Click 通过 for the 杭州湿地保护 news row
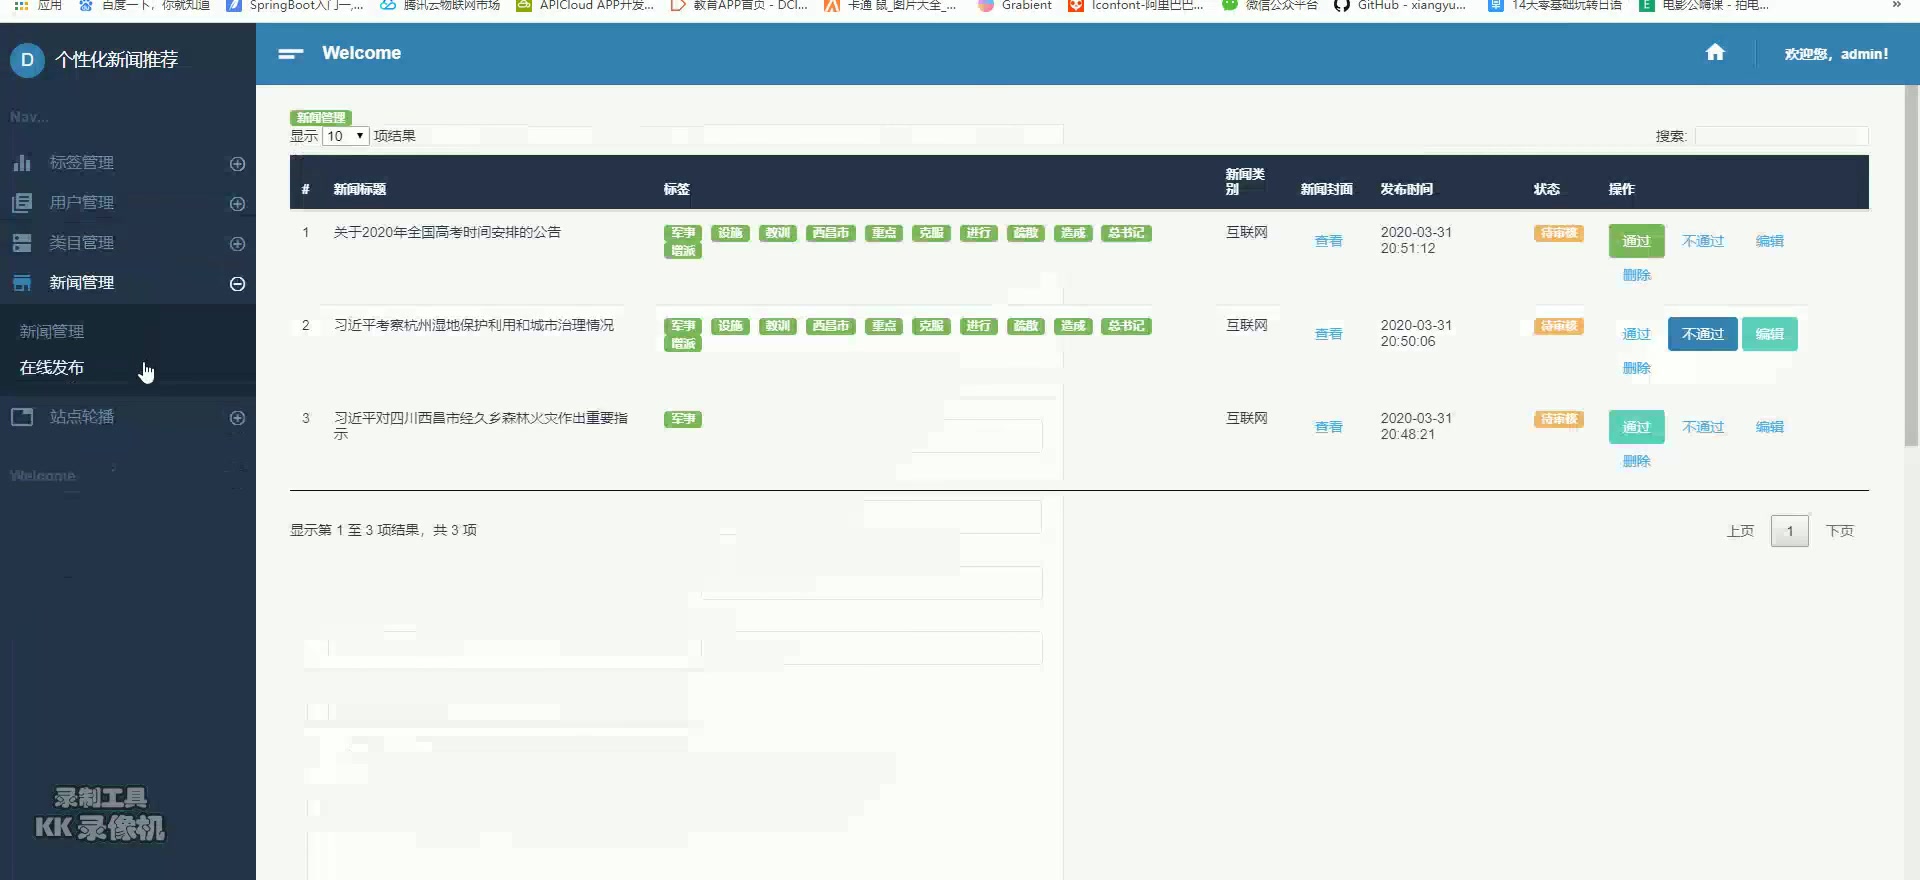 [x=1636, y=334]
